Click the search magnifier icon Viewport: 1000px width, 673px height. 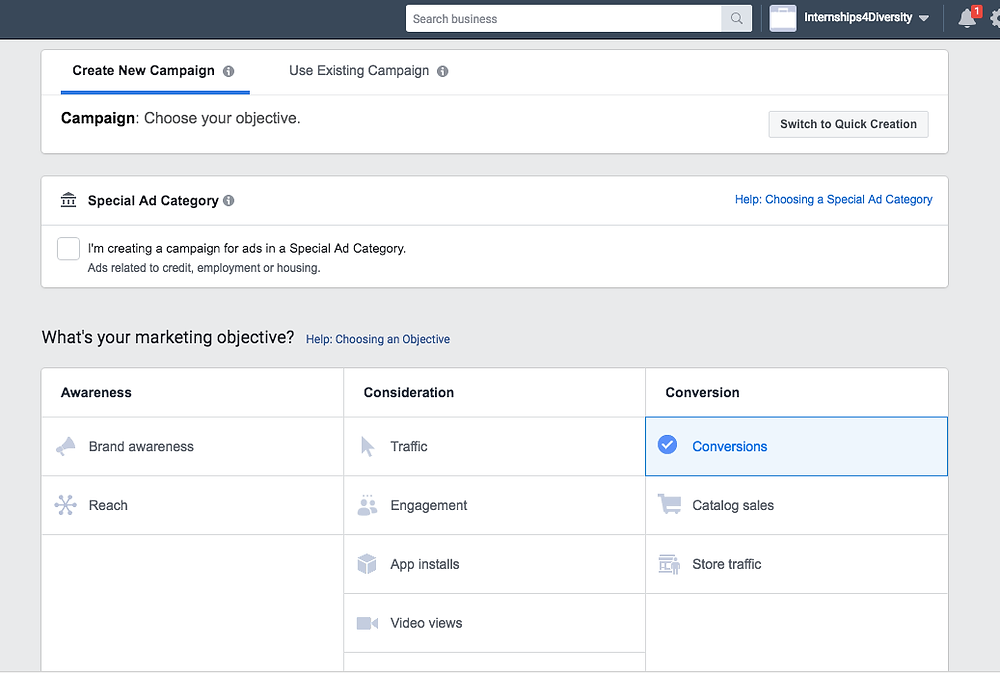click(x=737, y=18)
